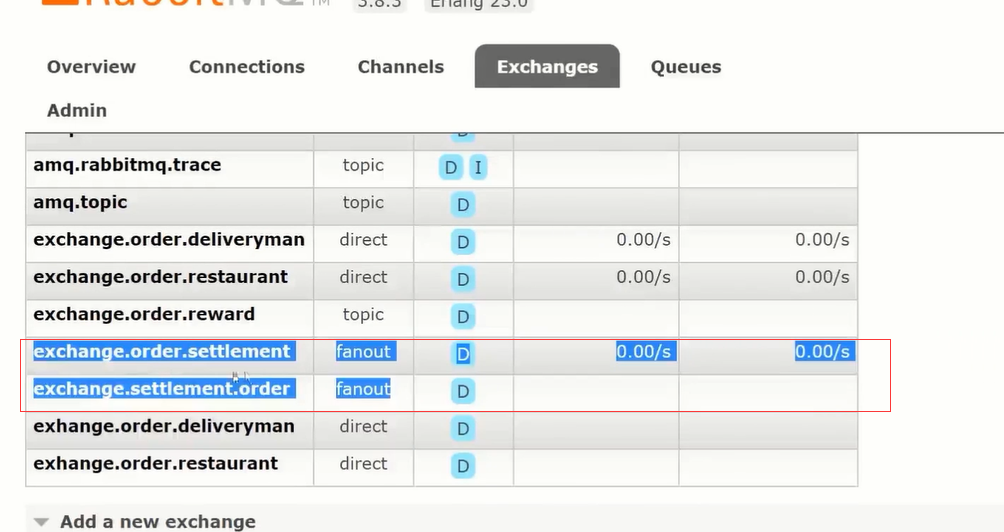Click durable badge in exchange.order.deliveryman row
Screen dimensions: 1004x532
[463, 242]
